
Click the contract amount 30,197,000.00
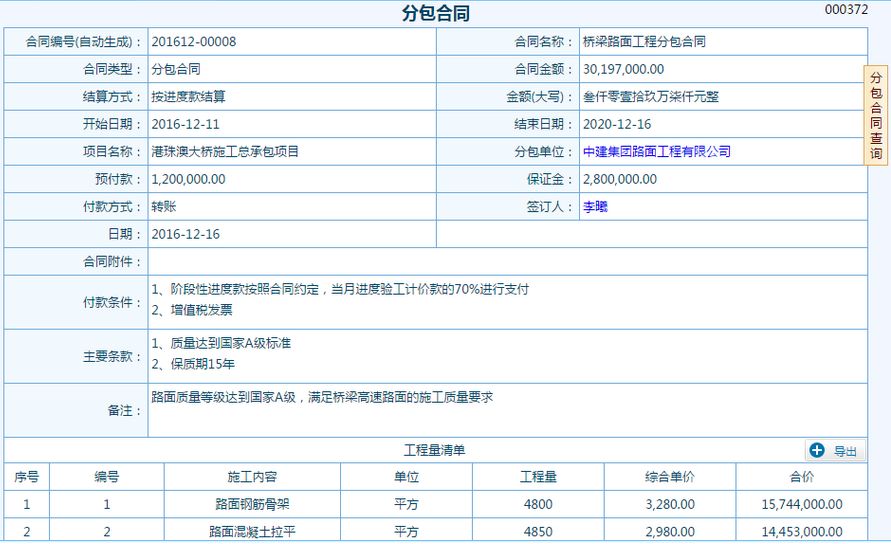point(623,70)
